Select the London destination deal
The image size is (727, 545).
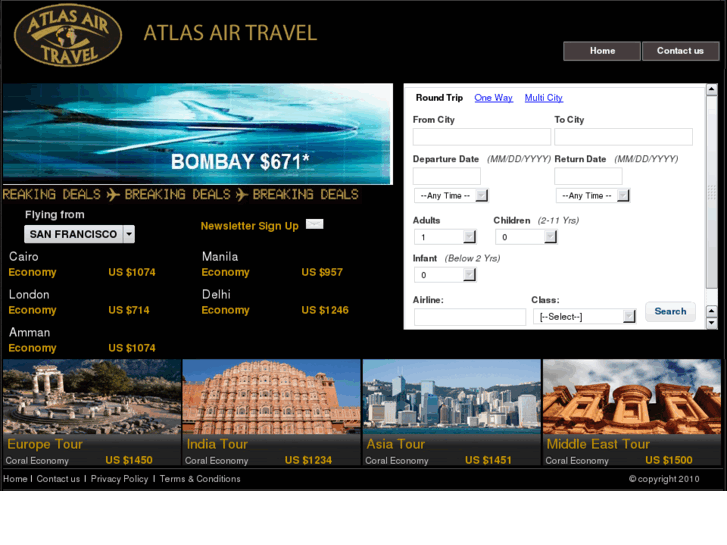[x=29, y=295]
